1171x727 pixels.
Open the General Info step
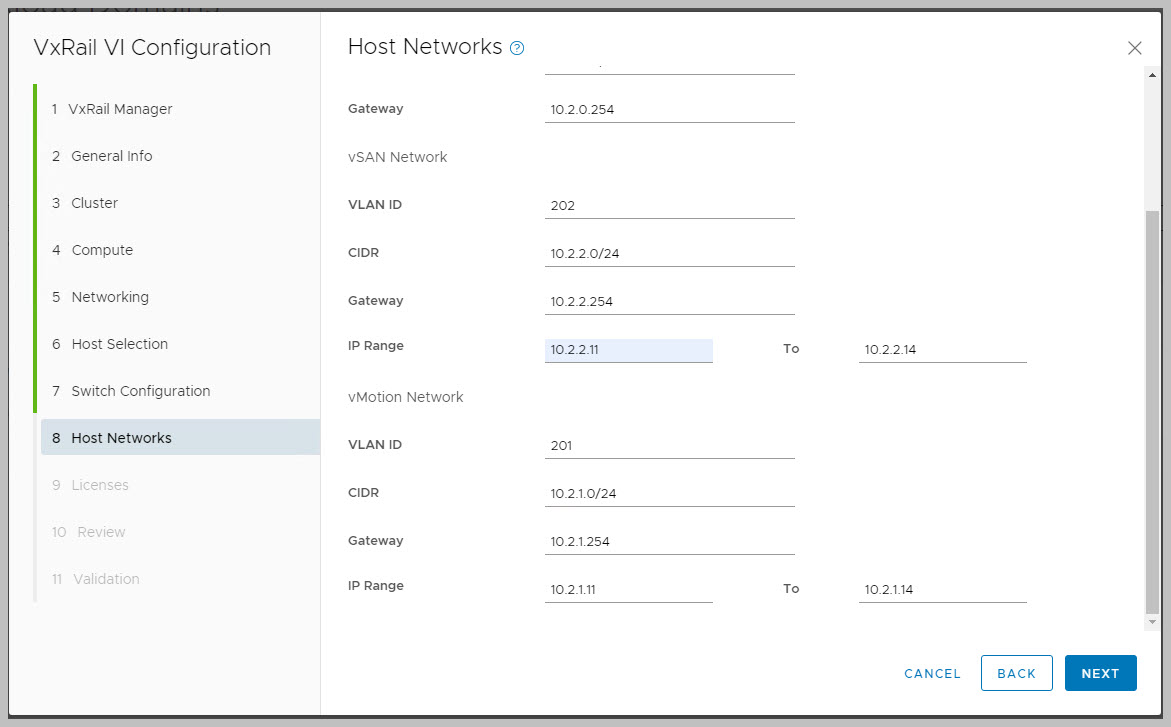click(111, 156)
